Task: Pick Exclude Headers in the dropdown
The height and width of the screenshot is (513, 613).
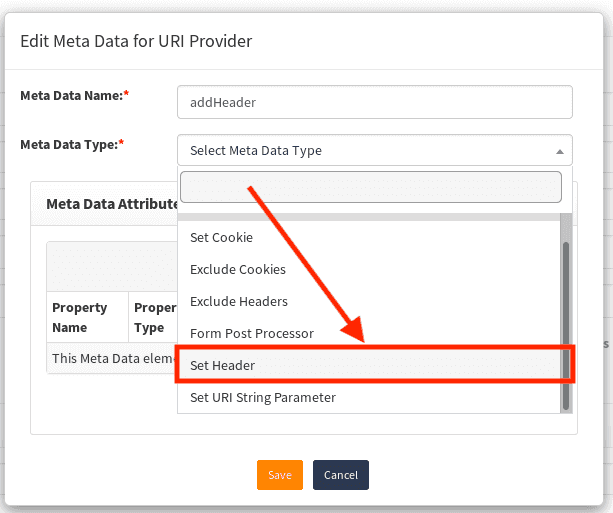Action: click(x=239, y=302)
